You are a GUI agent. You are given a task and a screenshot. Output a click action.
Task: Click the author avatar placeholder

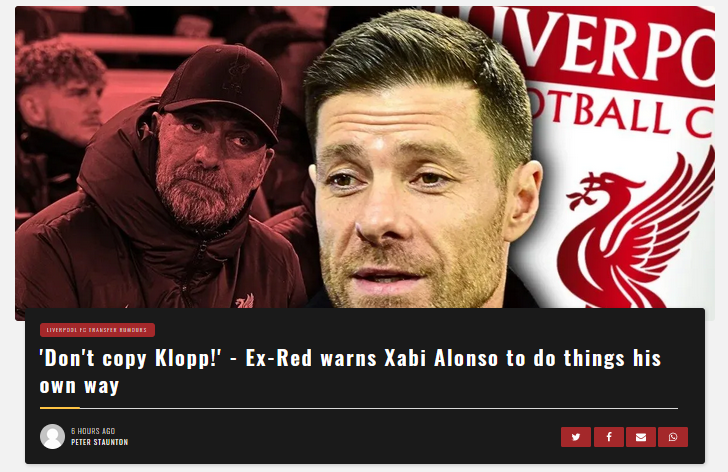coord(52,436)
